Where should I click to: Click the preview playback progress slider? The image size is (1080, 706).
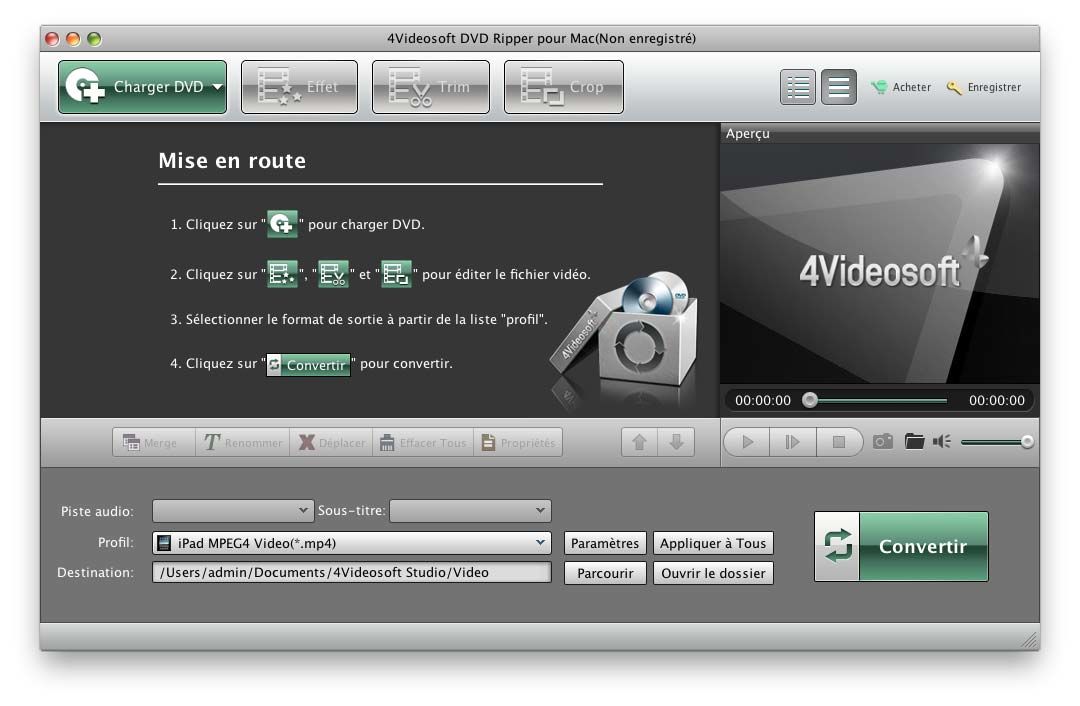coord(875,400)
